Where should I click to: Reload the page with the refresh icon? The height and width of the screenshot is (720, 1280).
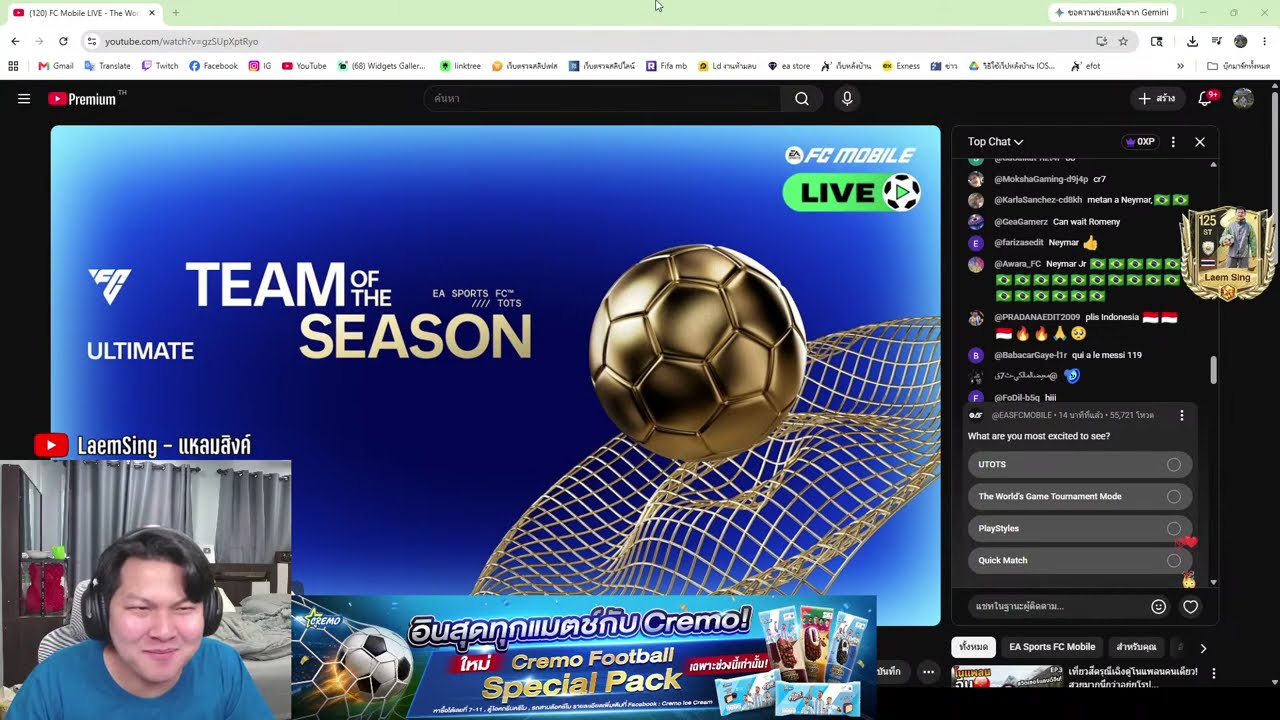(x=63, y=41)
